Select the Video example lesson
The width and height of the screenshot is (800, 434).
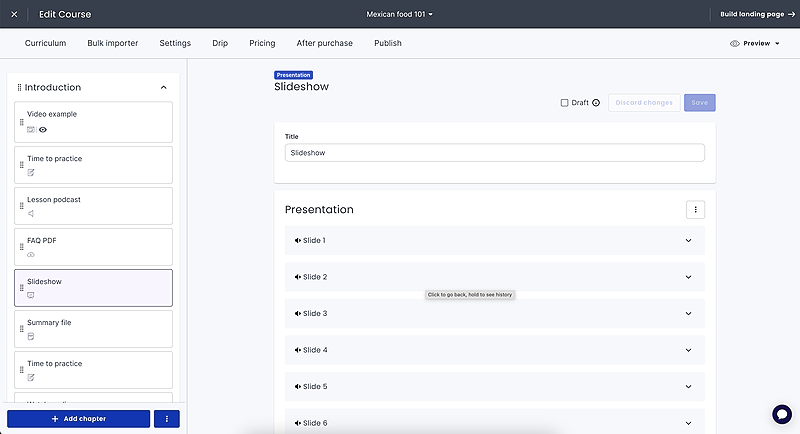[x=93, y=122]
